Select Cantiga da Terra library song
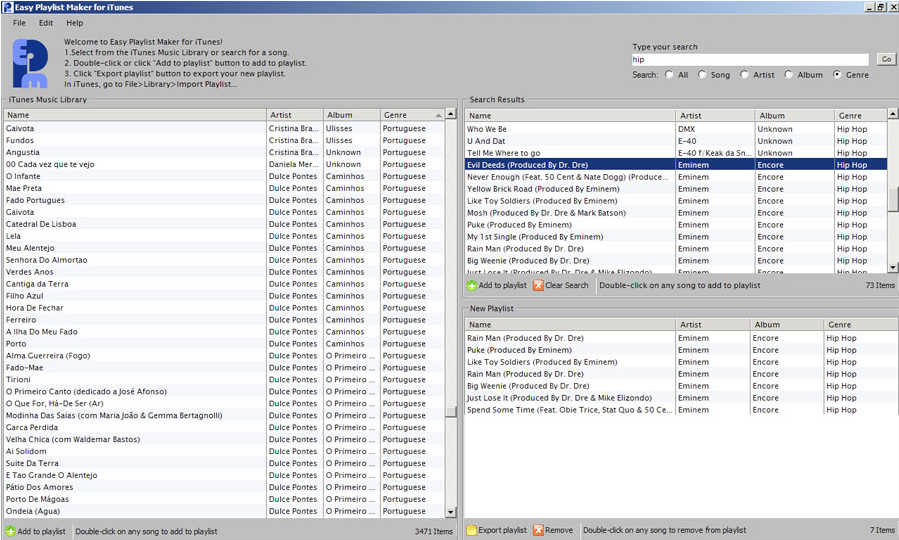This screenshot has width=899, height=540. click(224, 284)
